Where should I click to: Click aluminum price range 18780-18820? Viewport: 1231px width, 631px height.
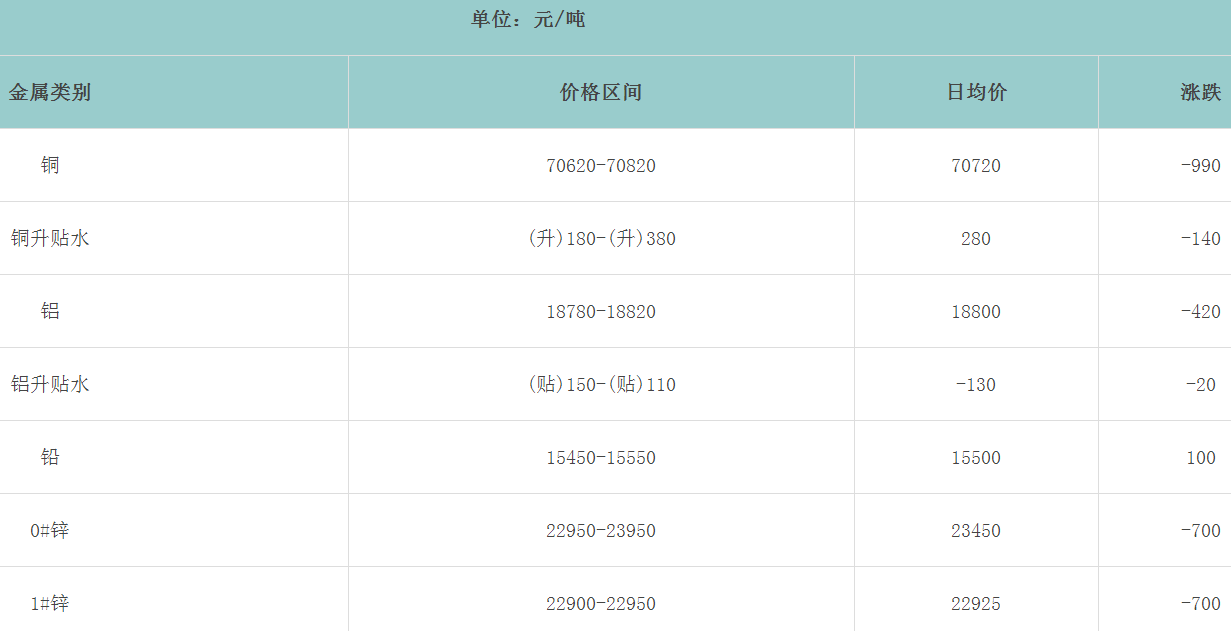601,312
